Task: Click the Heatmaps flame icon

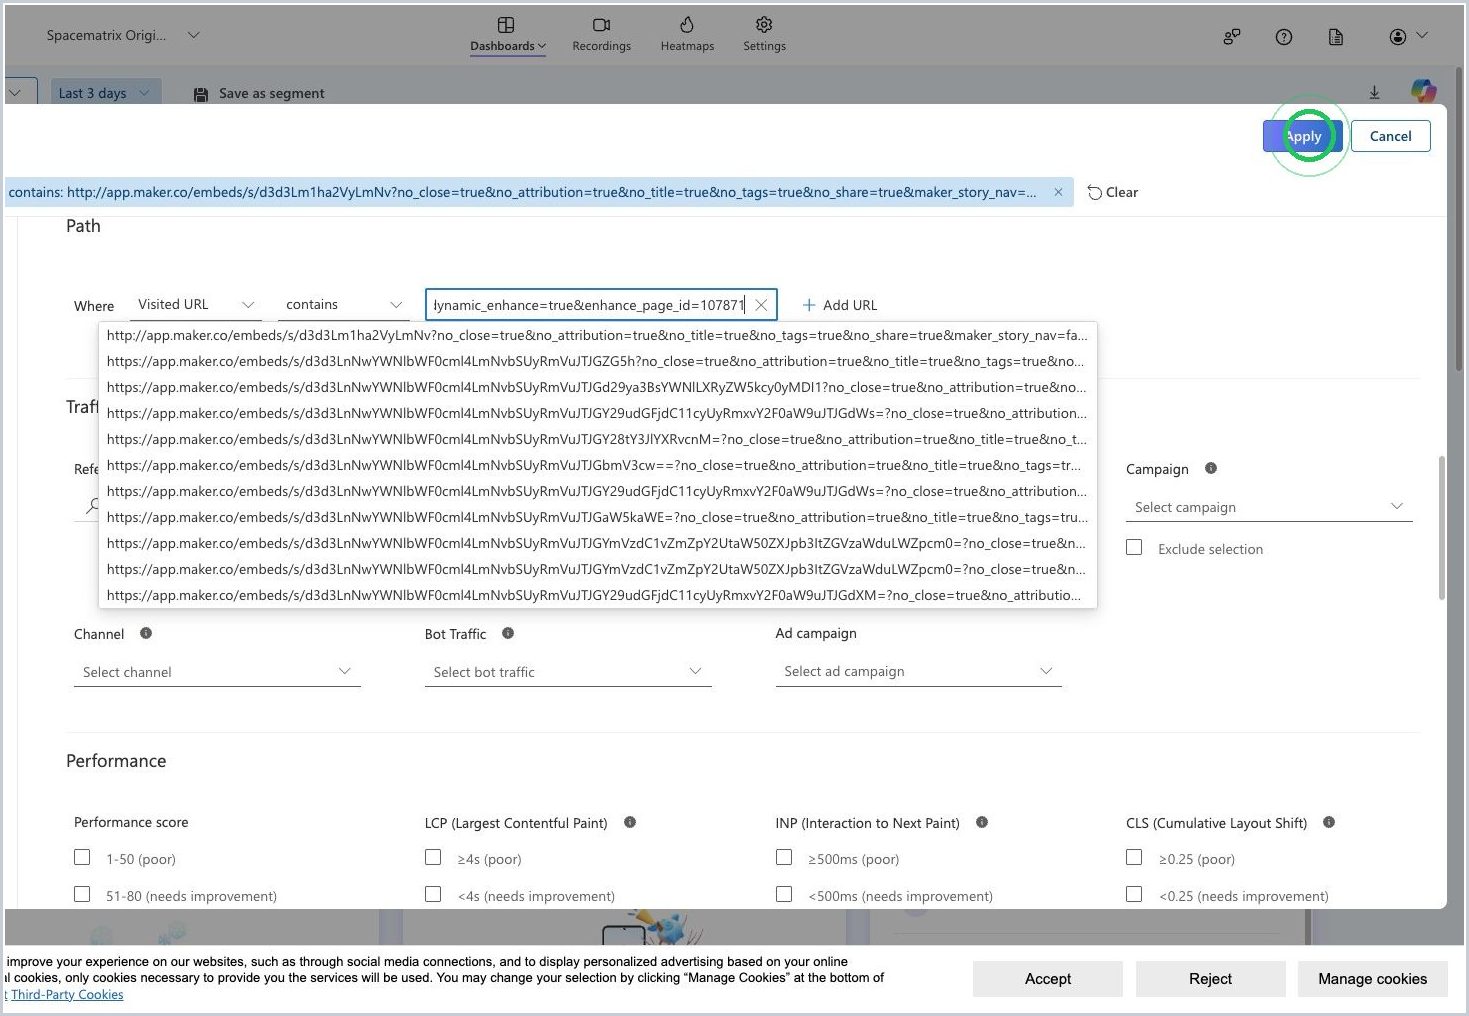Action: [x=687, y=24]
